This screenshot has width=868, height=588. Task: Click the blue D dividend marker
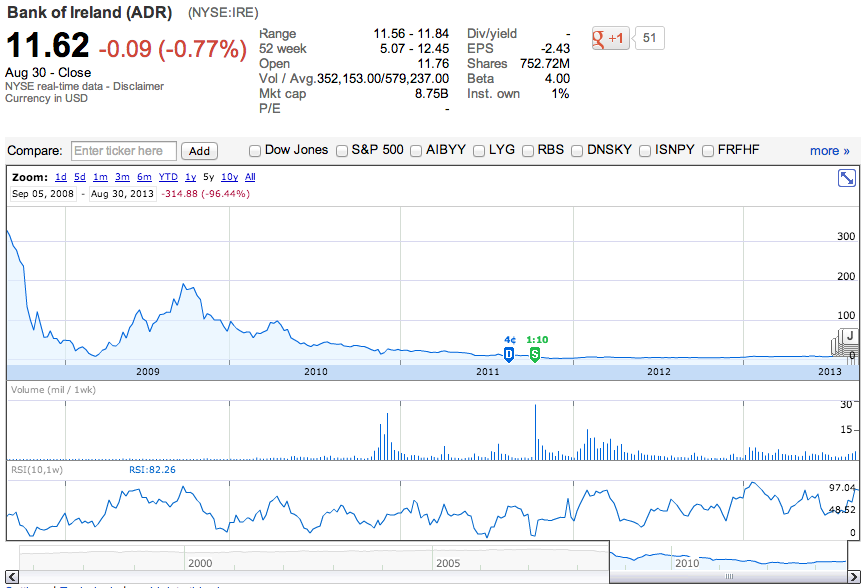pyautogui.click(x=509, y=354)
